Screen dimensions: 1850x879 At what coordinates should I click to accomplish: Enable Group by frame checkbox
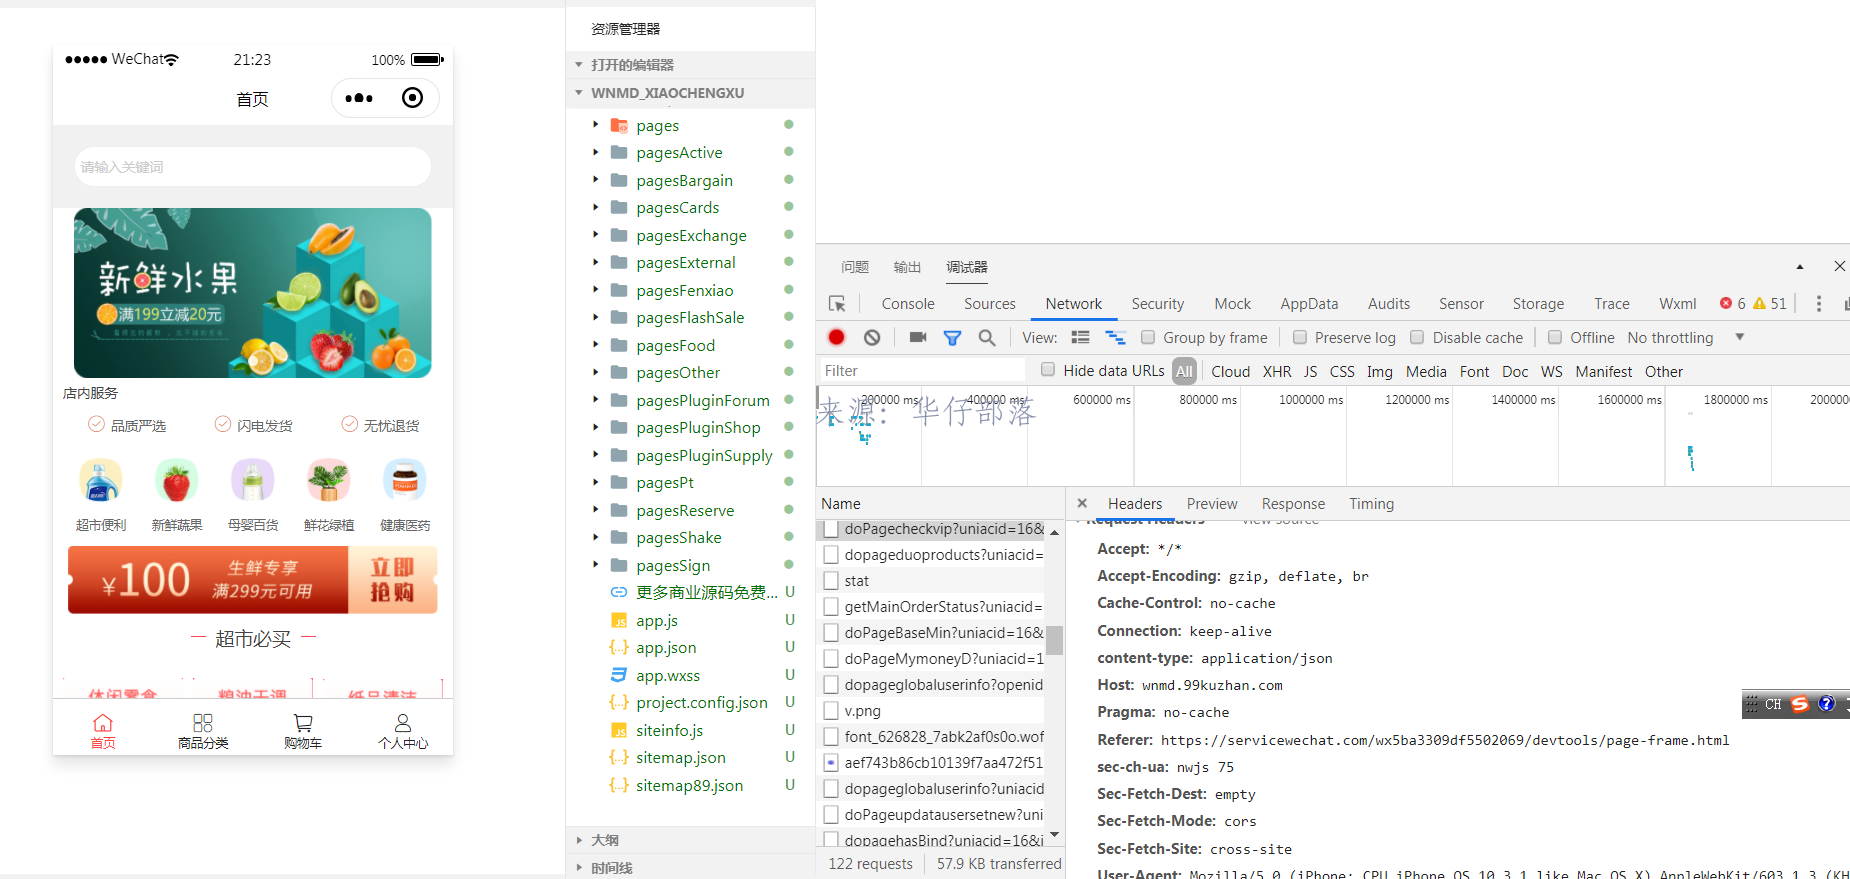1148,337
